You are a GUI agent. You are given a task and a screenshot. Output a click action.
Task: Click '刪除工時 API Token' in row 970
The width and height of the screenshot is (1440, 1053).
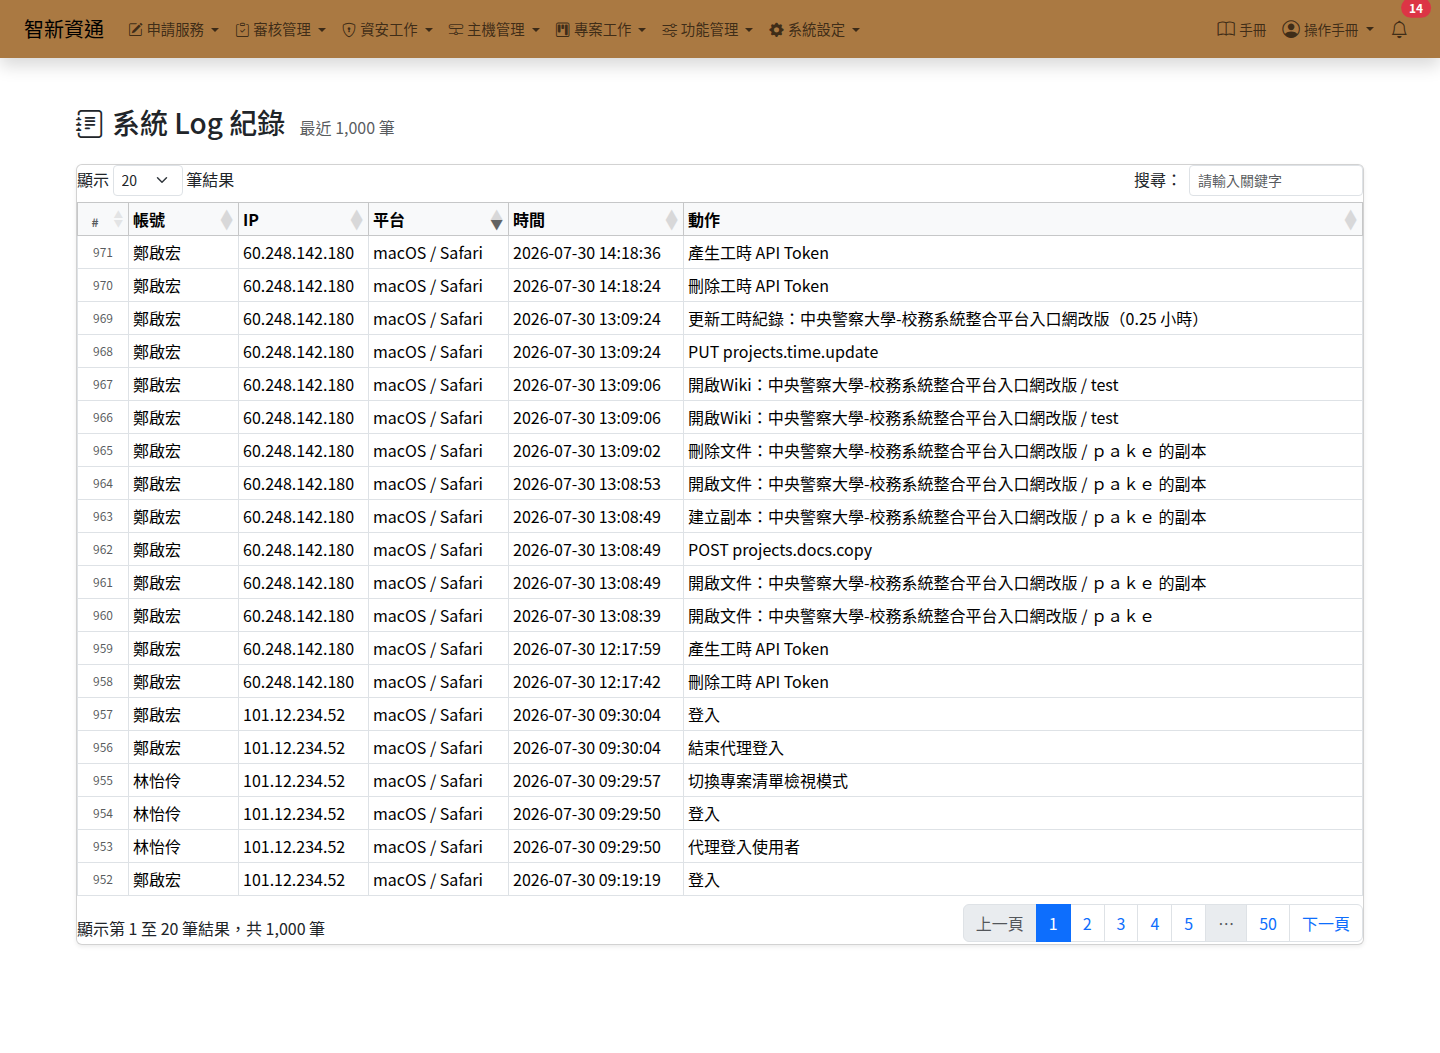point(758,286)
